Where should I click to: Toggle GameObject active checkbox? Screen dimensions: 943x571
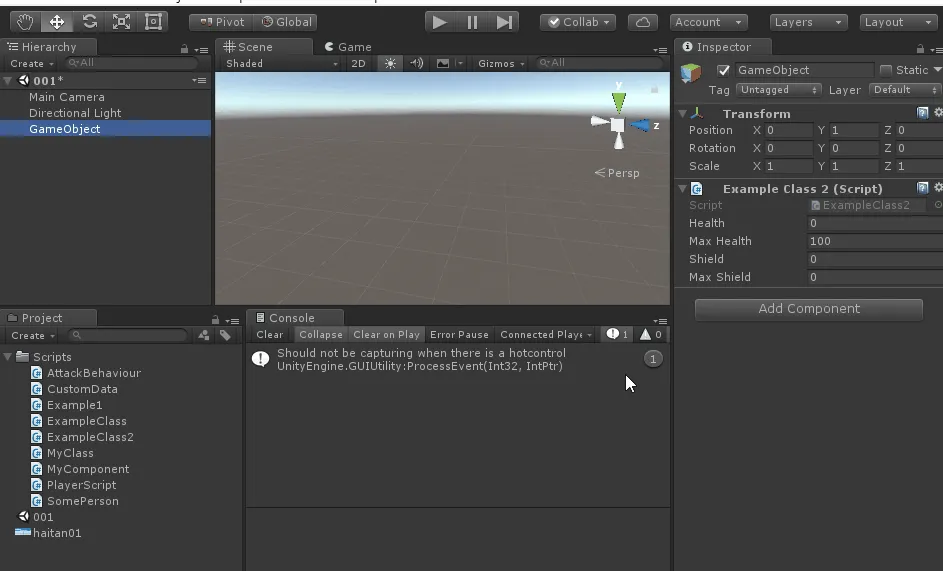[723, 70]
